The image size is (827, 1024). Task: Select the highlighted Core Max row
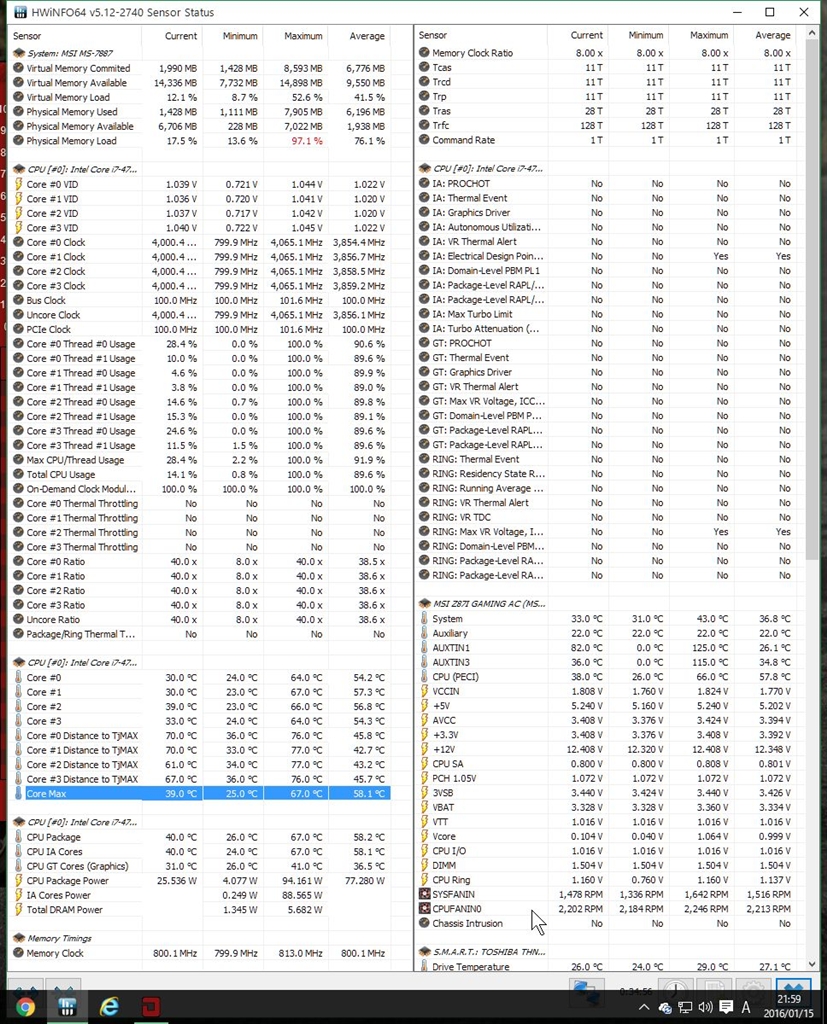pyautogui.click(x=201, y=793)
